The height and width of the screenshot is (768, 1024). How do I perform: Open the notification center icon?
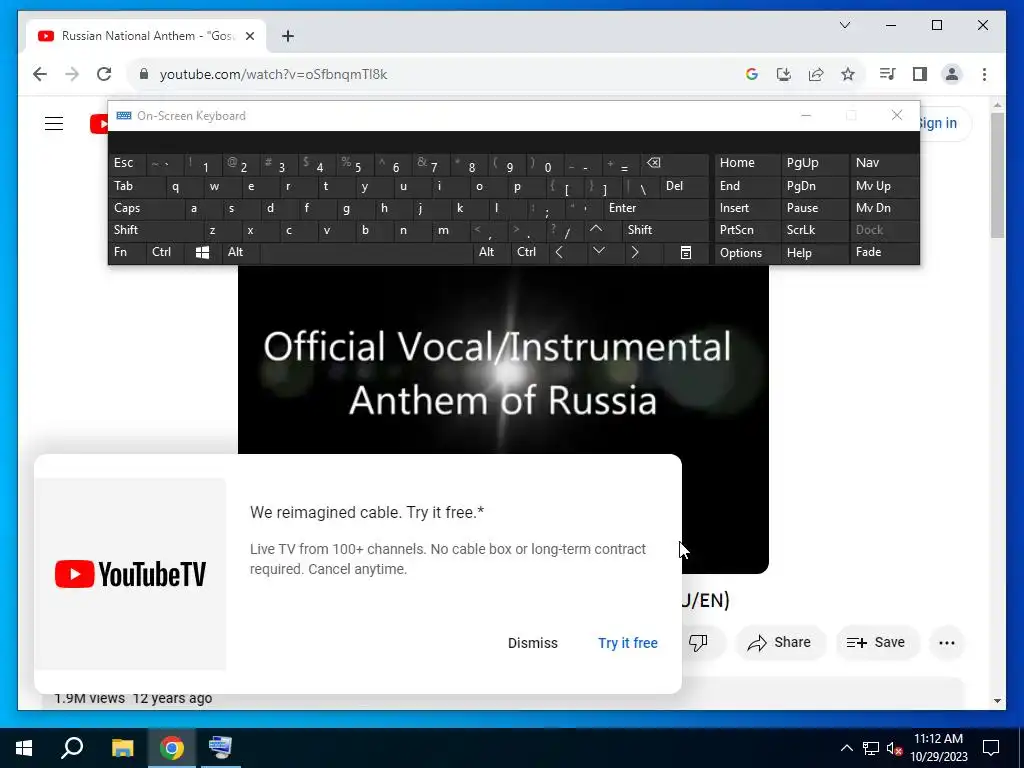(x=991, y=748)
